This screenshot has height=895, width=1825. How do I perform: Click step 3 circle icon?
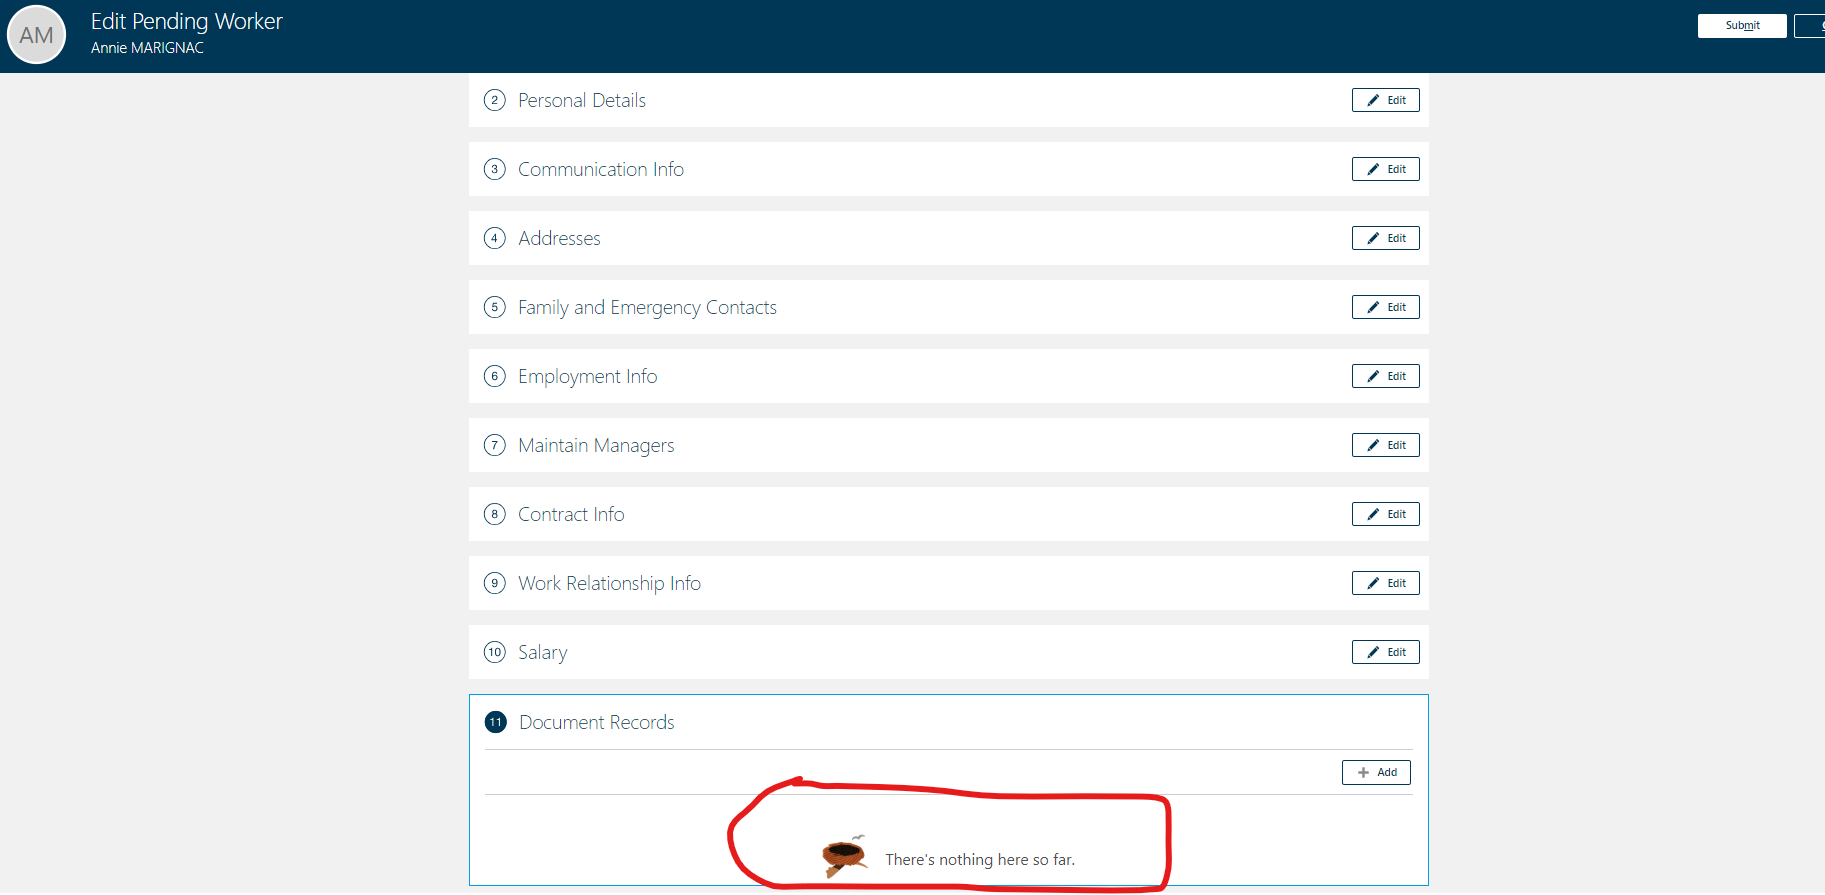click(495, 169)
